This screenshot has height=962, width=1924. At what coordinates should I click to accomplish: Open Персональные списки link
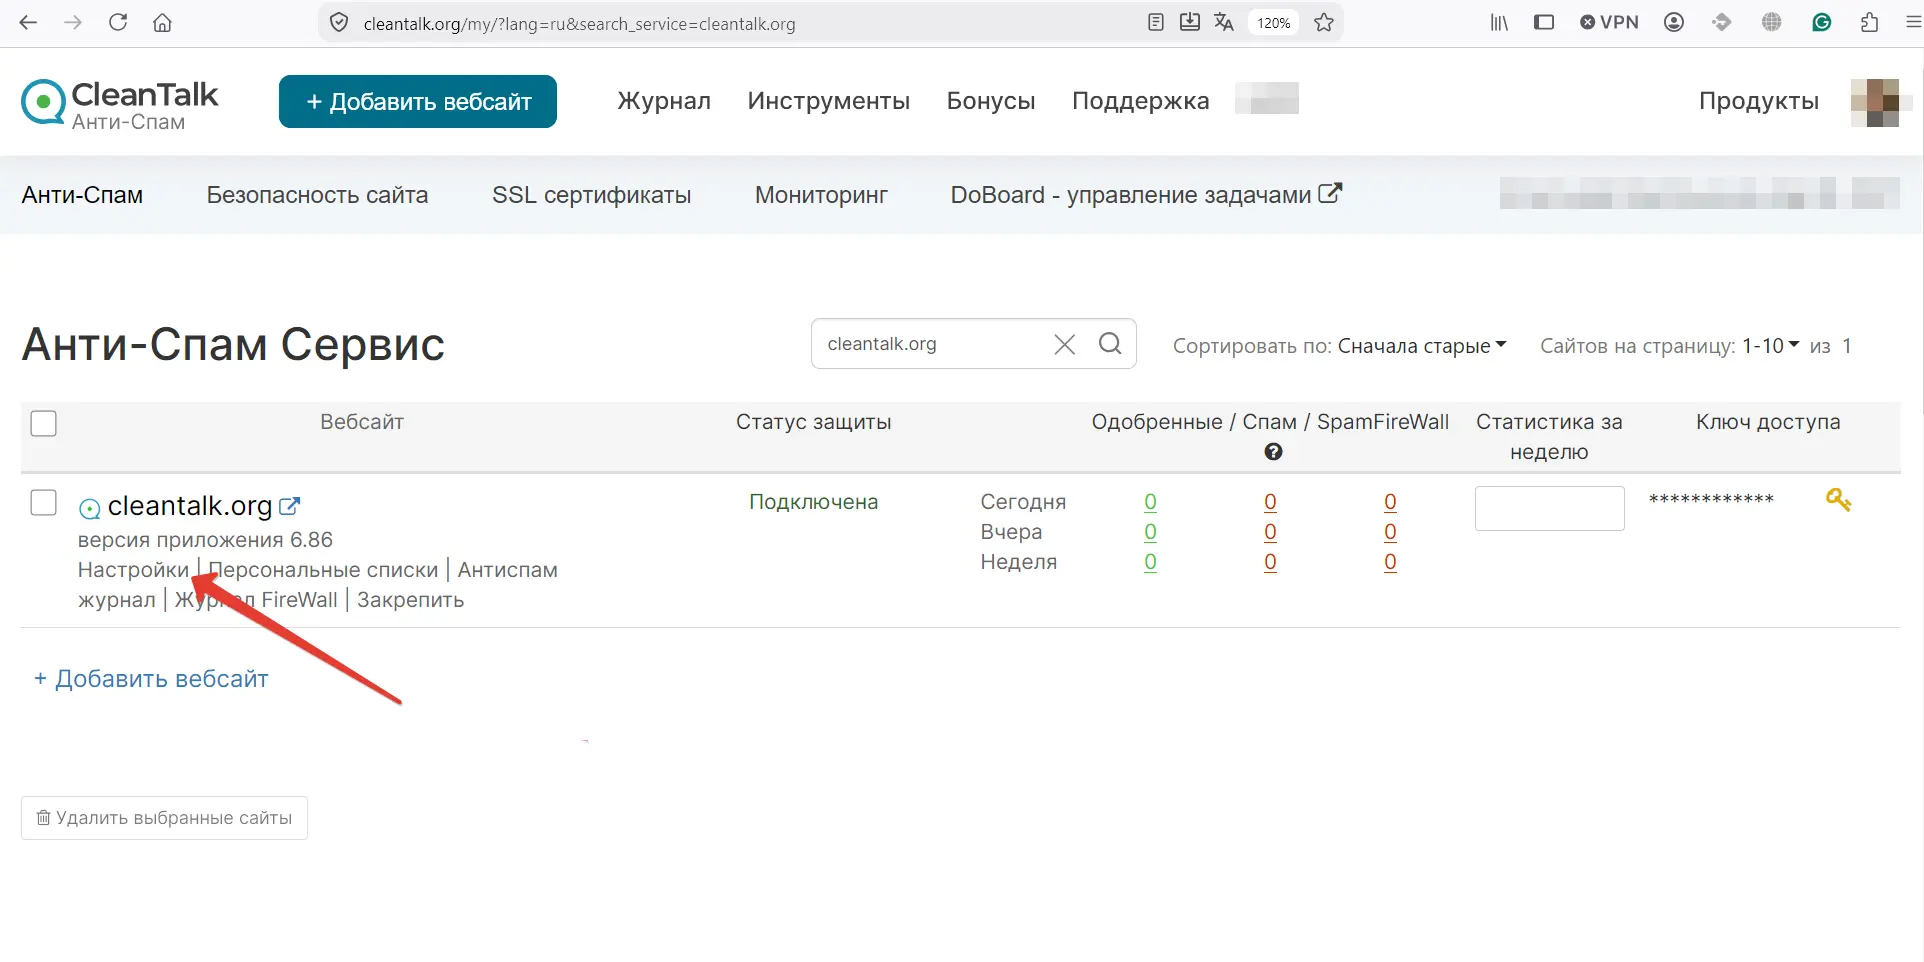pos(323,570)
